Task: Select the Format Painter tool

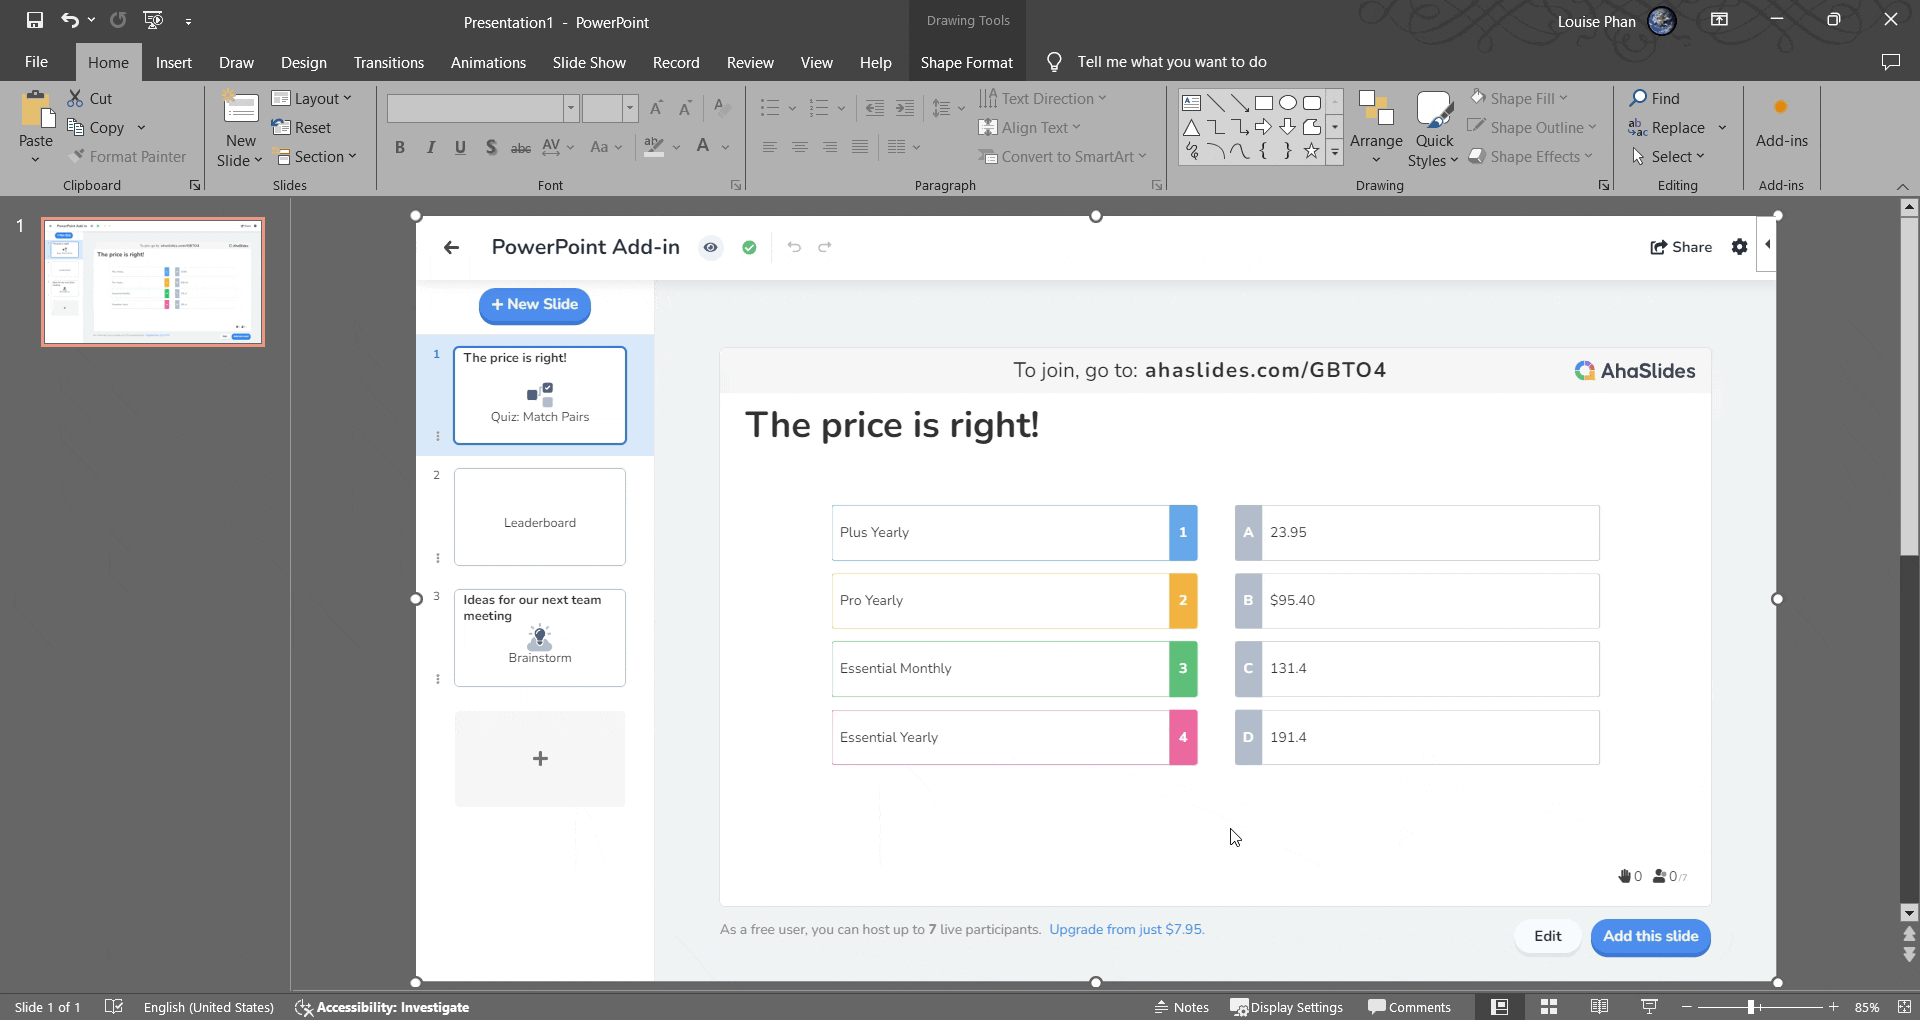Action: tap(129, 156)
